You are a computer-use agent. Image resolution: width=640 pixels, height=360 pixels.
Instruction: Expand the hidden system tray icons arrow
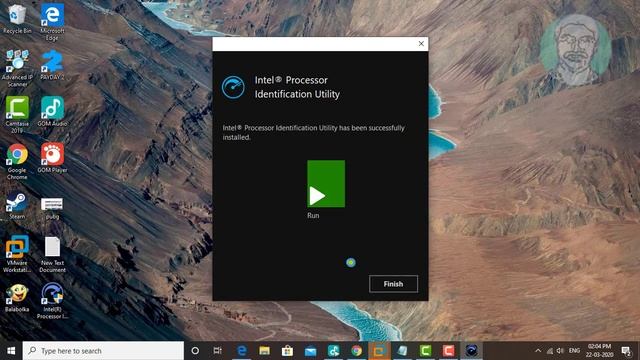click(538, 351)
